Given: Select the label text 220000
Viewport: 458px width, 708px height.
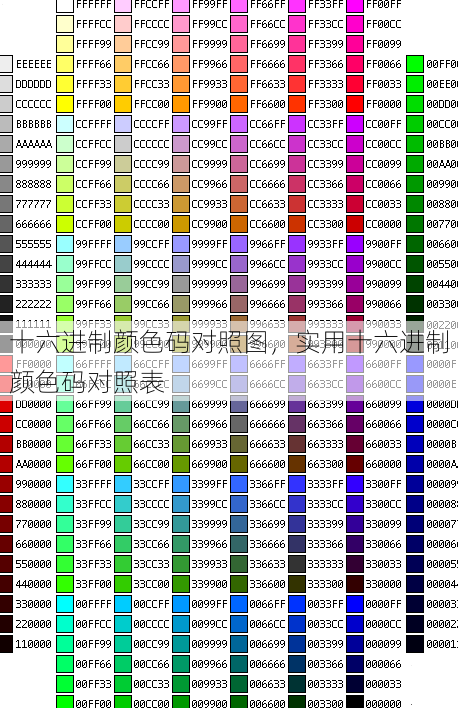Looking at the screenshot, I should [x=34, y=624].
